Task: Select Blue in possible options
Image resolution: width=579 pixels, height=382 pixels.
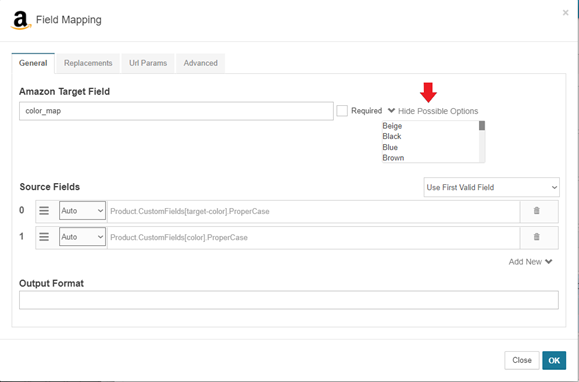Action: tap(390, 147)
